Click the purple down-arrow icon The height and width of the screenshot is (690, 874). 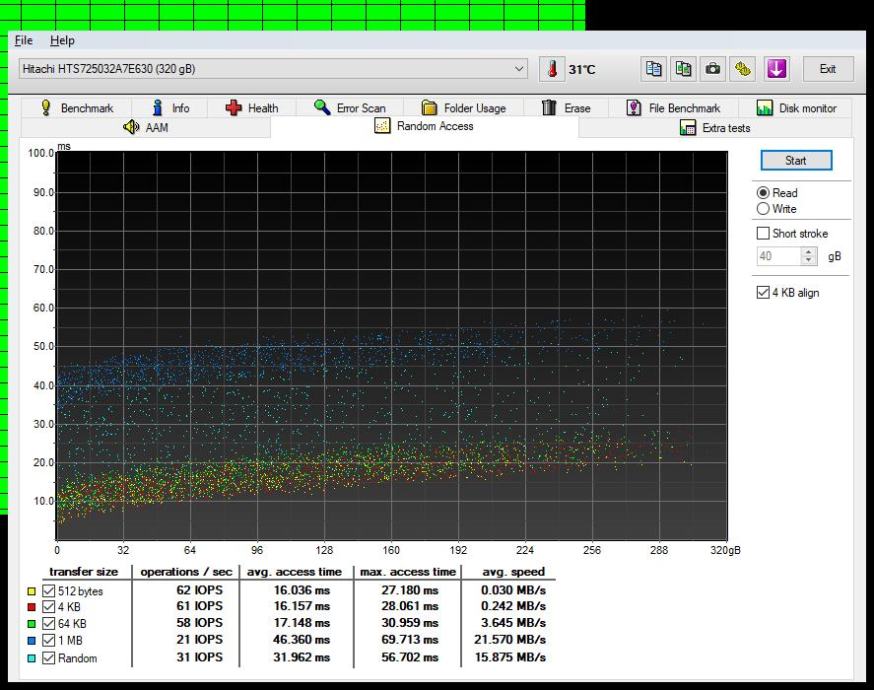click(x=776, y=68)
